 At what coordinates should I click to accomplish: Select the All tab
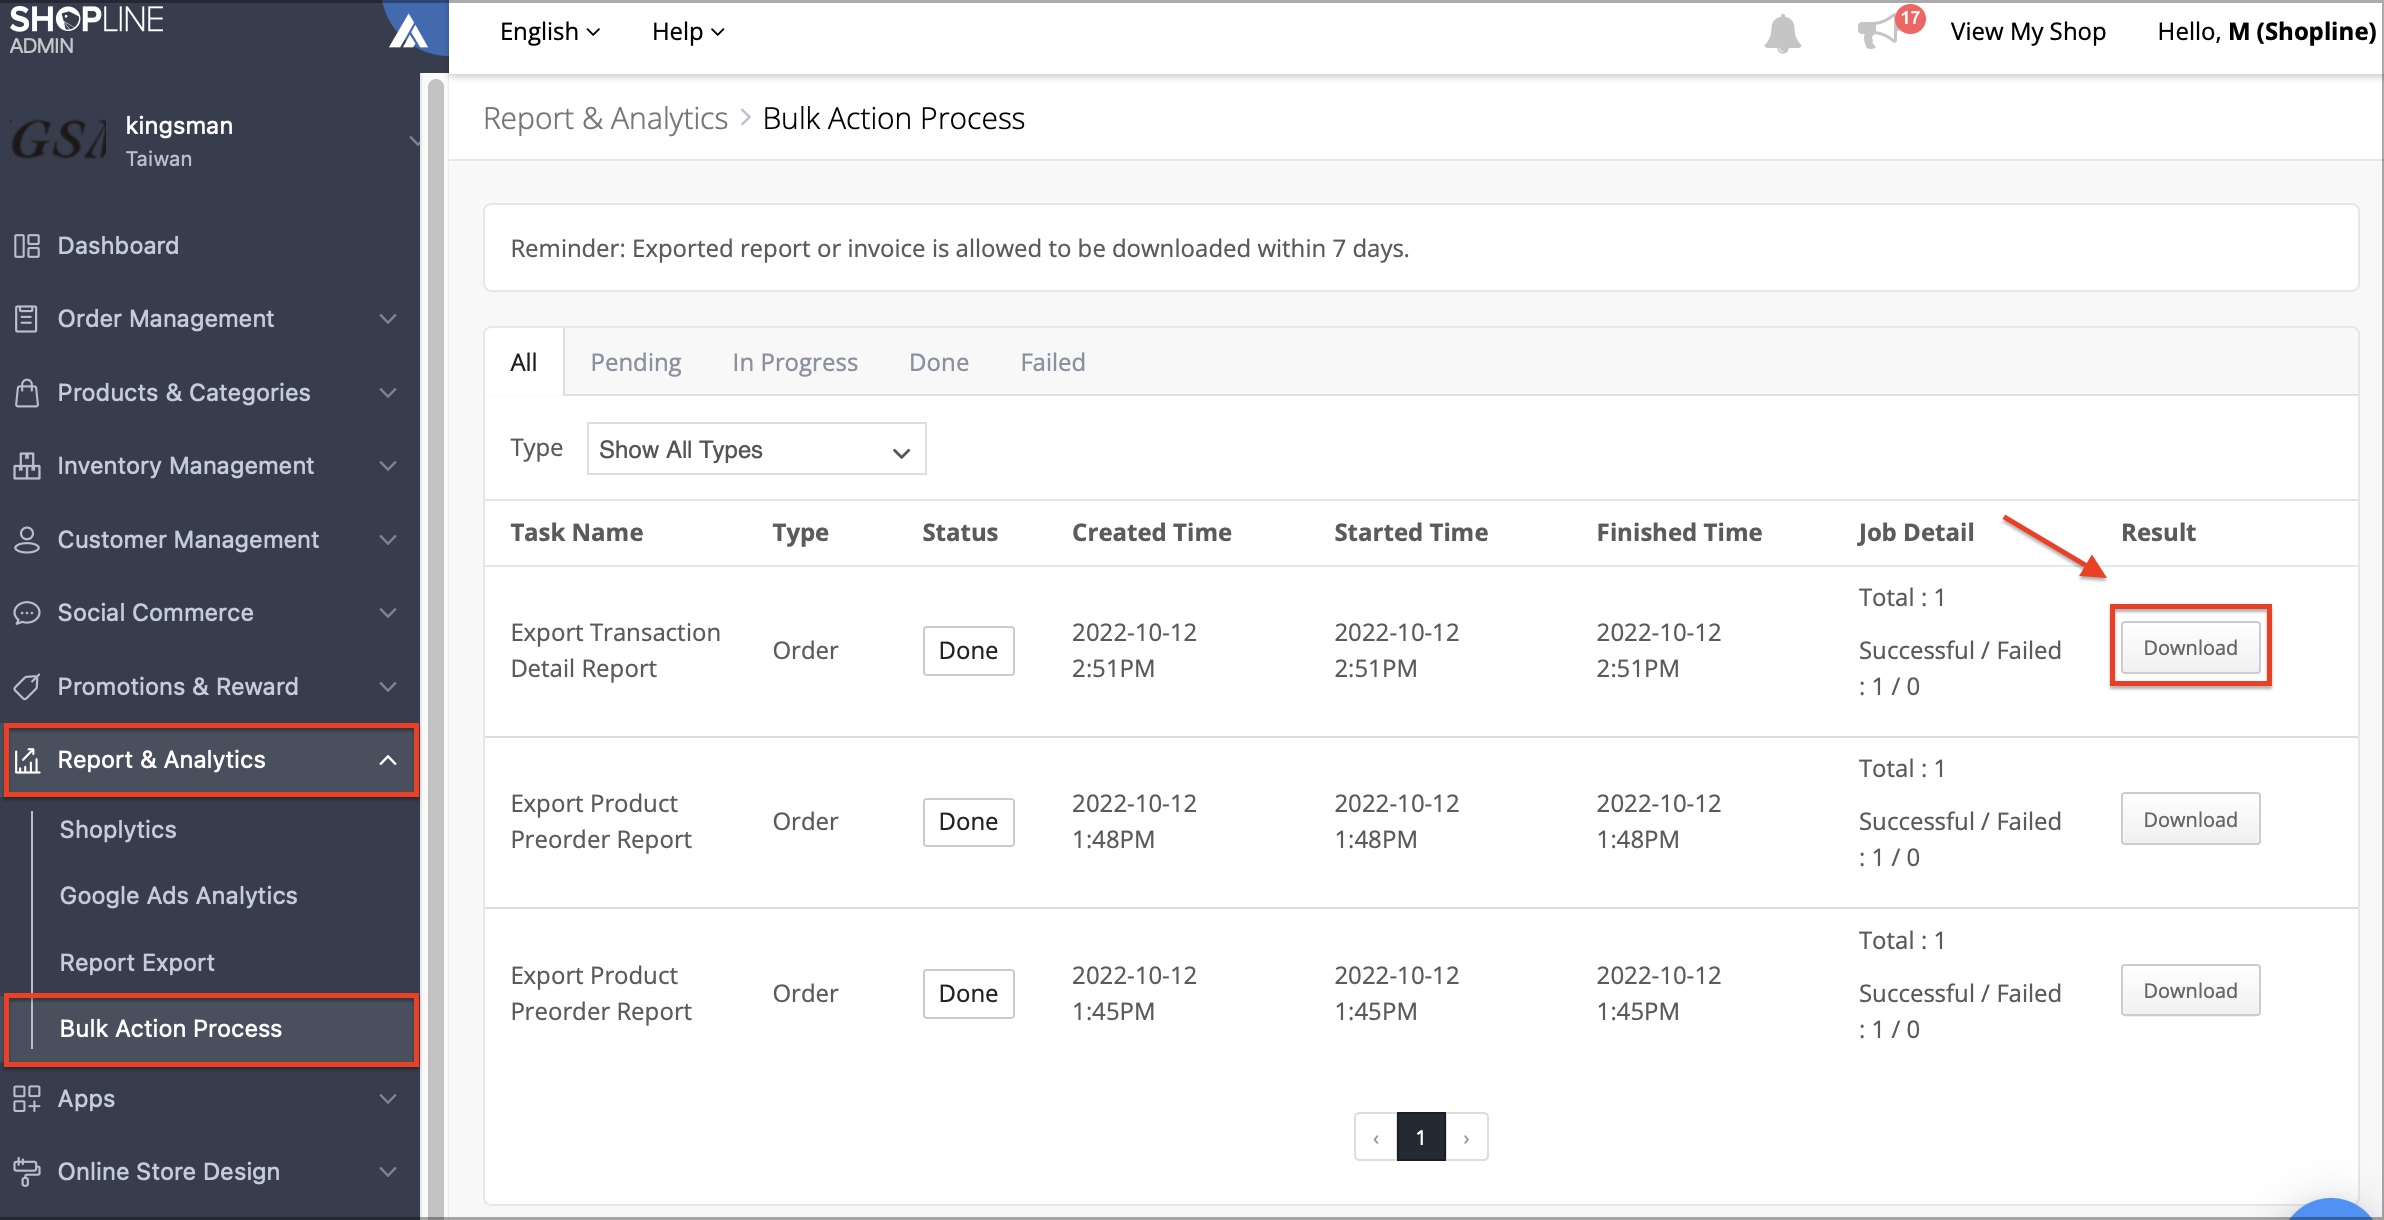tap(524, 362)
